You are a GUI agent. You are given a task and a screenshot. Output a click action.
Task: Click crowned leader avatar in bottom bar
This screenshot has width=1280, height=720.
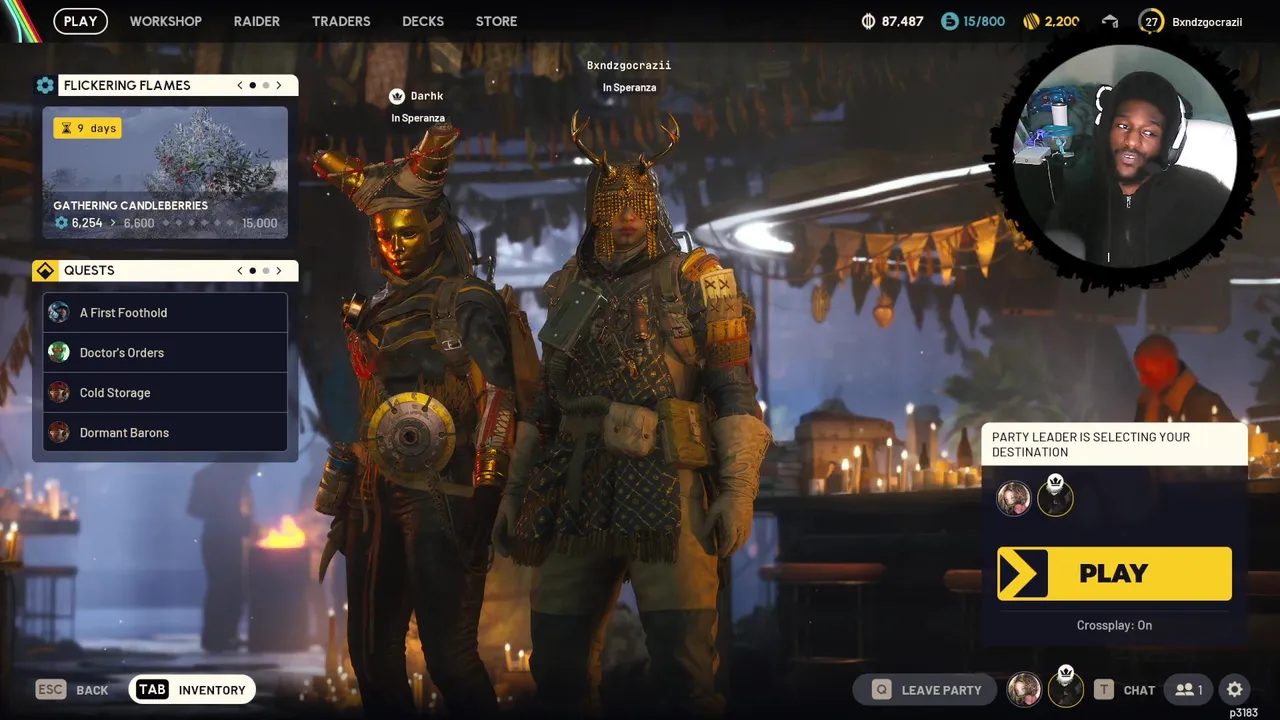point(1066,688)
